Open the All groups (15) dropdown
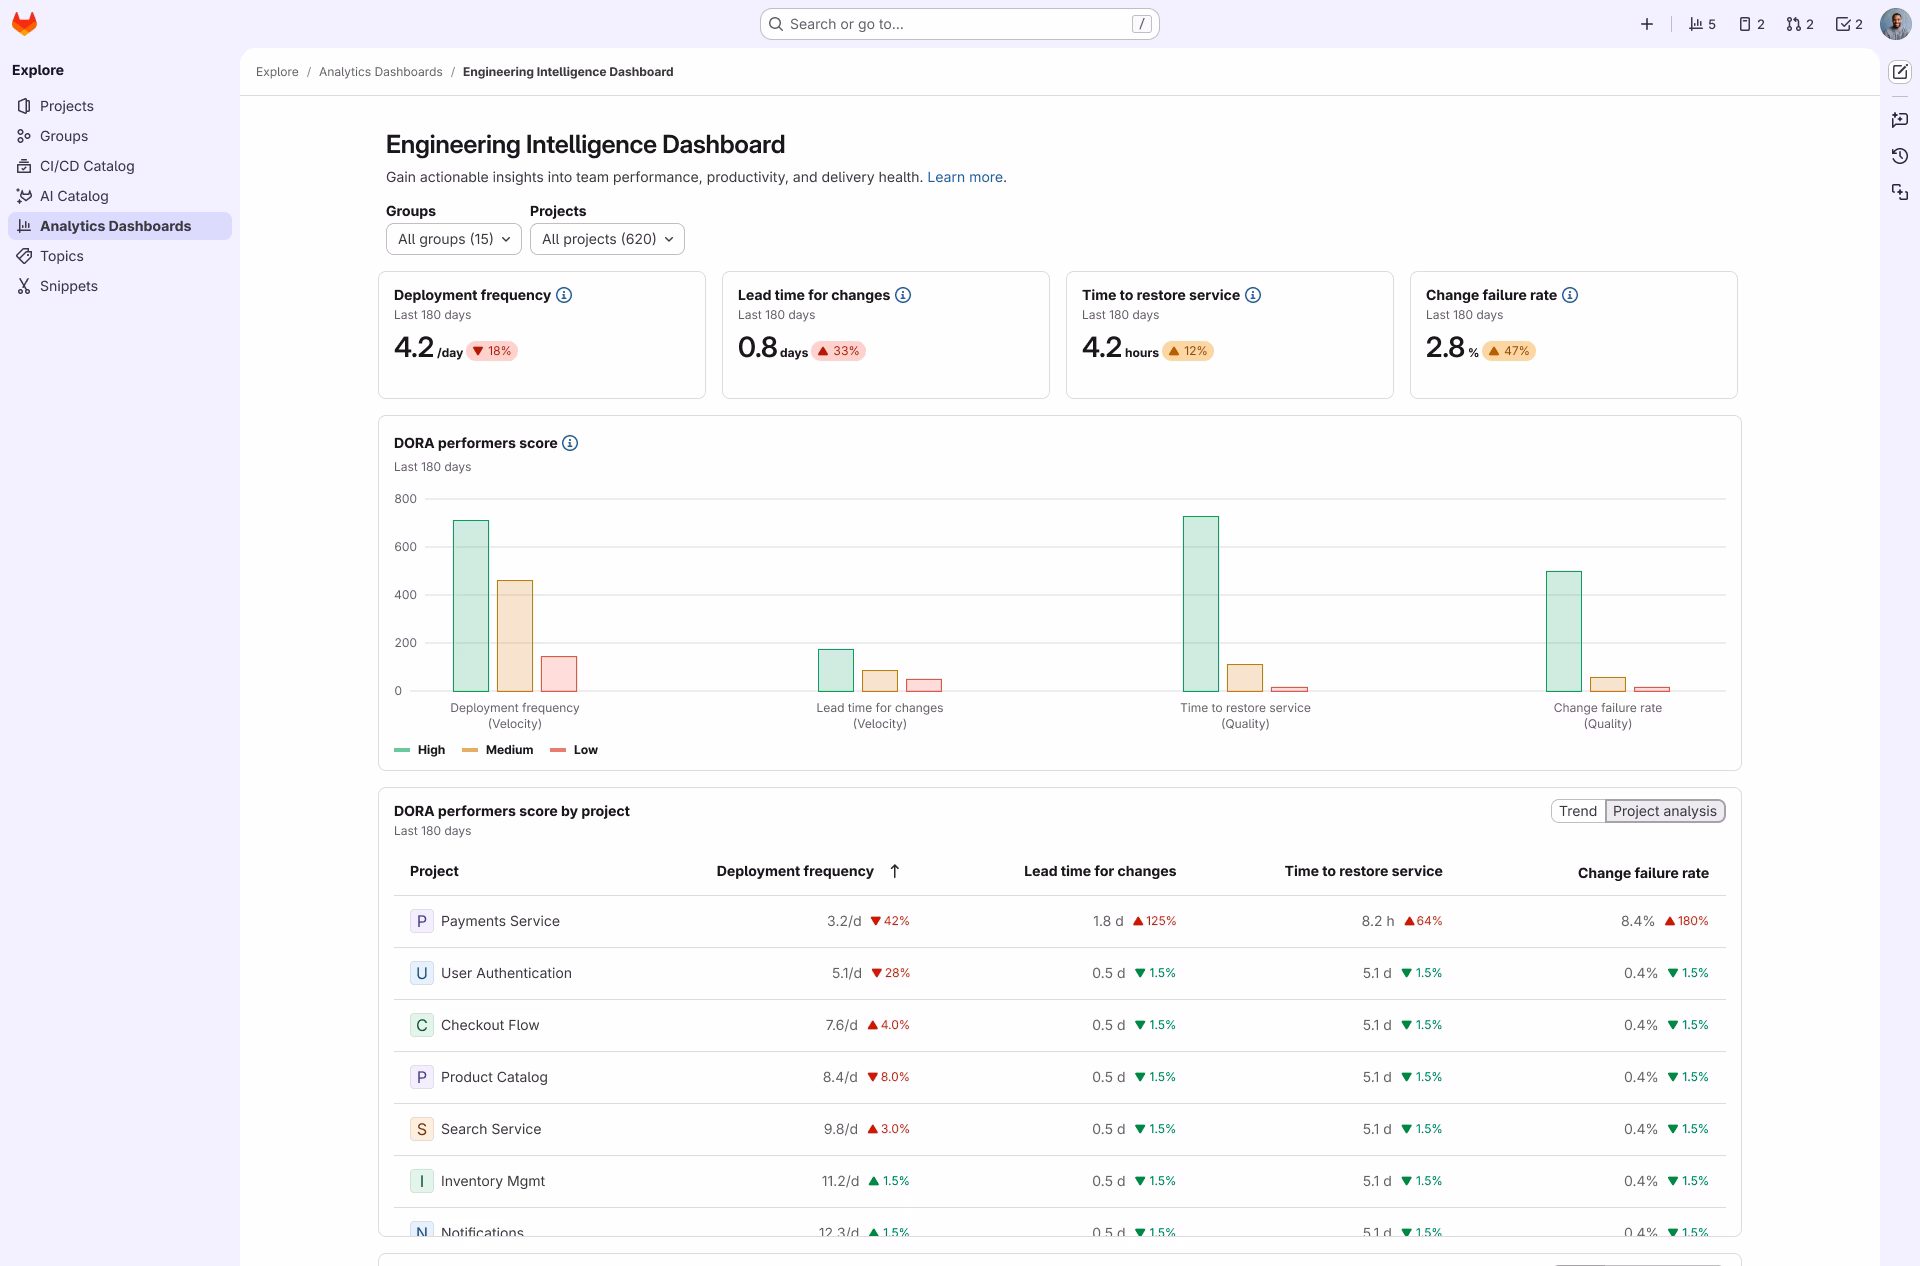Image resolution: width=1920 pixels, height=1266 pixels. [x=454, y=239]
